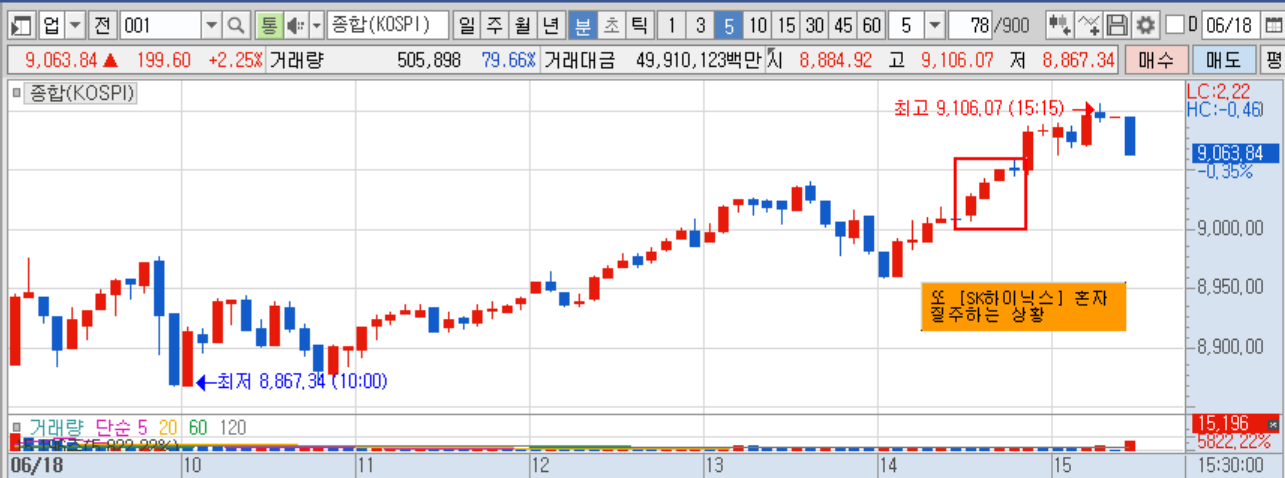Enable the D checkbox beside the date
This screenshot has width=1285, height=478.
click(x=1175, y=24)
